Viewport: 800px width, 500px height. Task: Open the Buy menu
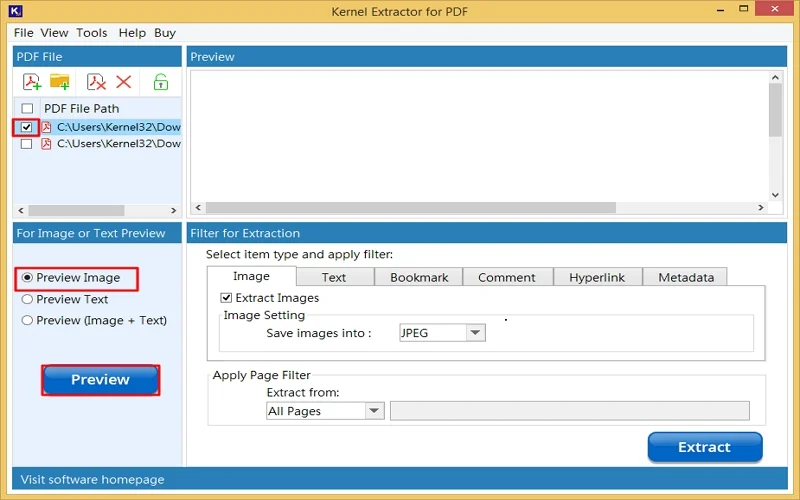[x=165, y=33]
